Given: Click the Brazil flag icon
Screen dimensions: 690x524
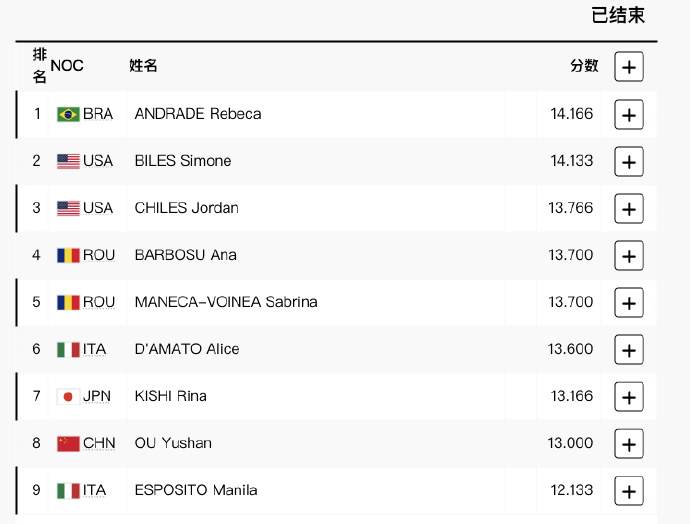Looking at the screenshot, I should click(68, 114).
